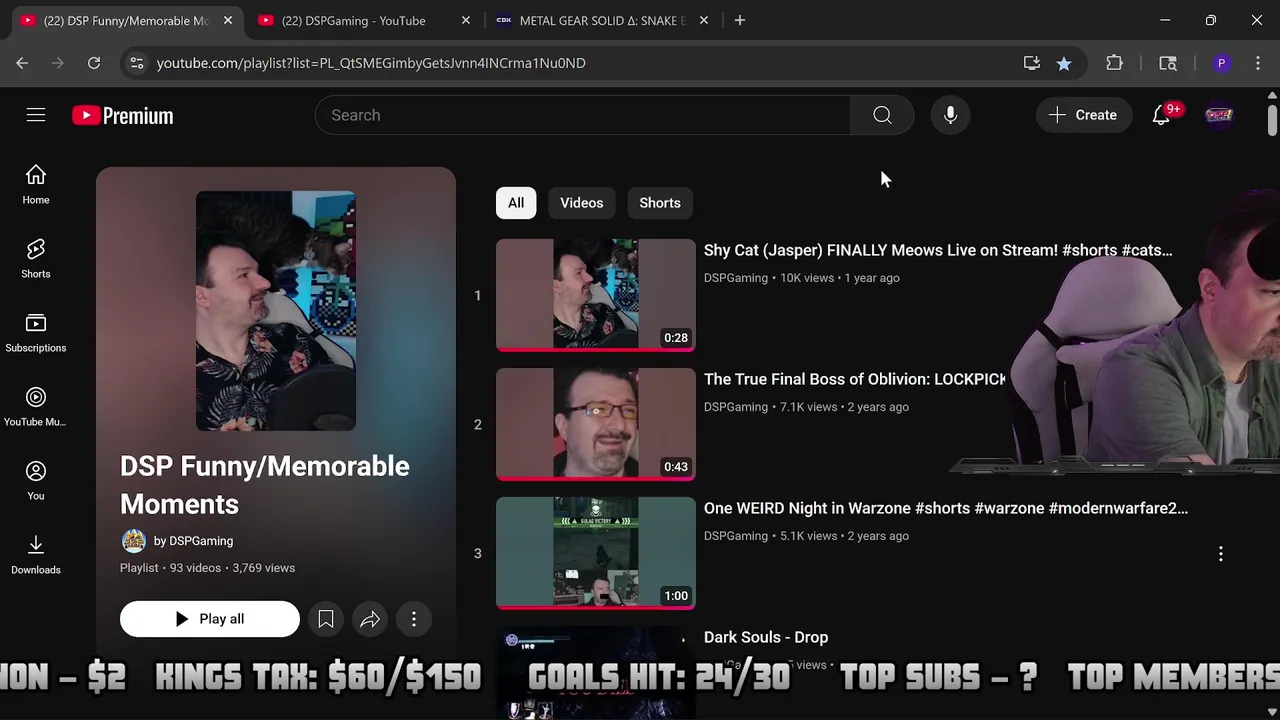Click the '3,769 views' playlist text
The width and height of the screenshot is (1280, 720).
pos(263,568)
